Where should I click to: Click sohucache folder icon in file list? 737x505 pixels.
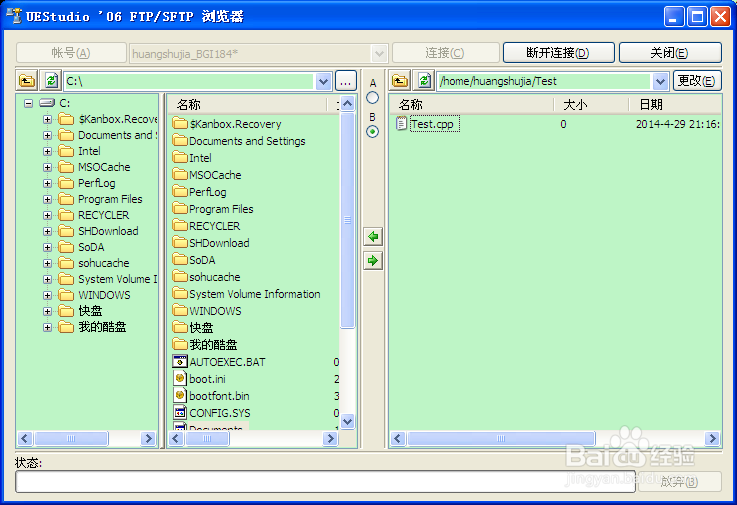point(180,276)
